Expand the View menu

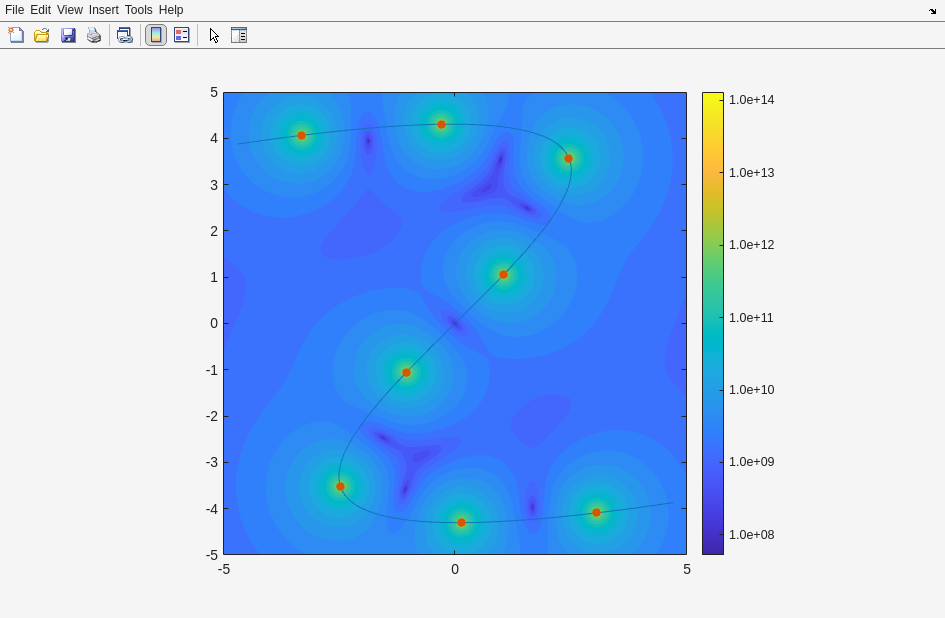(x=70, y=10)
